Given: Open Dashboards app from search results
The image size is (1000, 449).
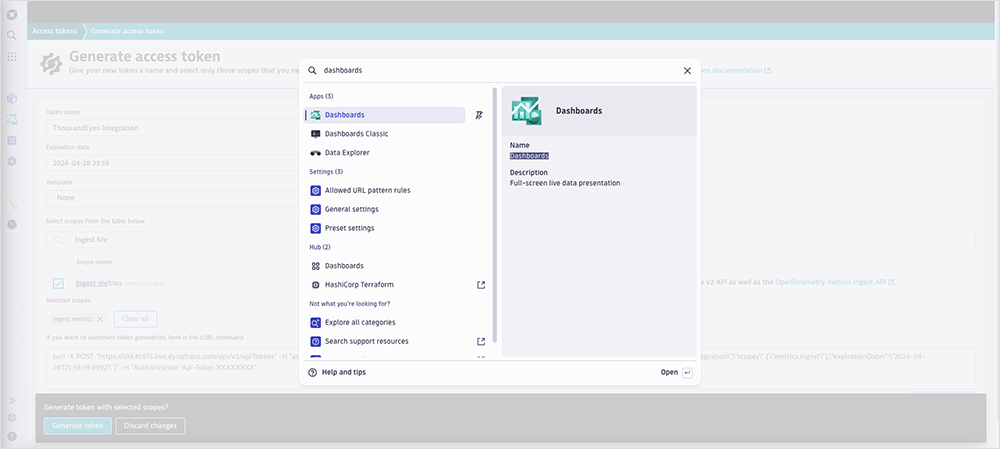Looking at the screenshot, I should (x=345, y=115).
